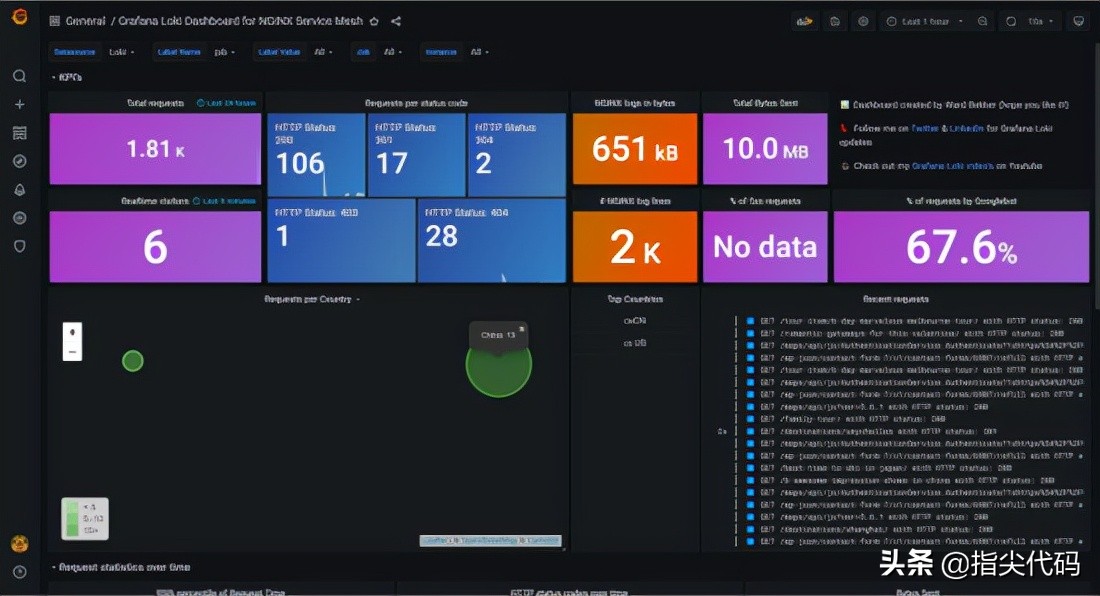The height and width of the screenshot is (596, 1100).
Task: Click the Grafana logo home icon
Action: tap(19, 19)
